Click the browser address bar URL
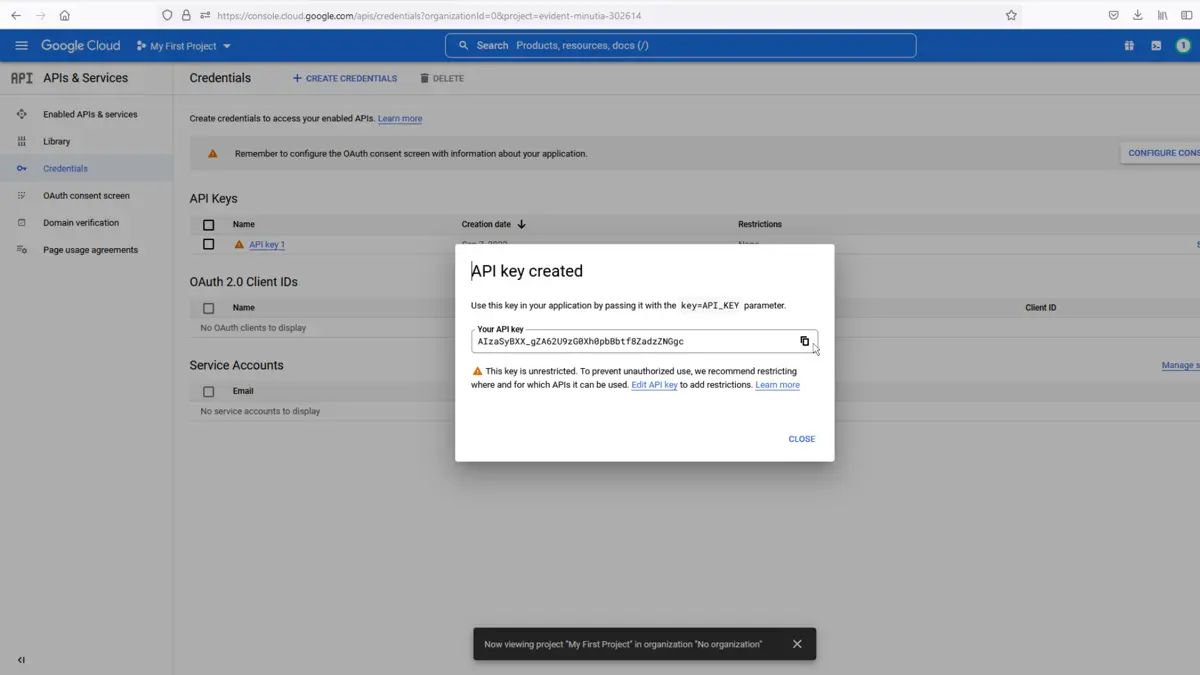The height and width of the screenshot is (675, 1200). pyautogui.click(x=429, y=16)
